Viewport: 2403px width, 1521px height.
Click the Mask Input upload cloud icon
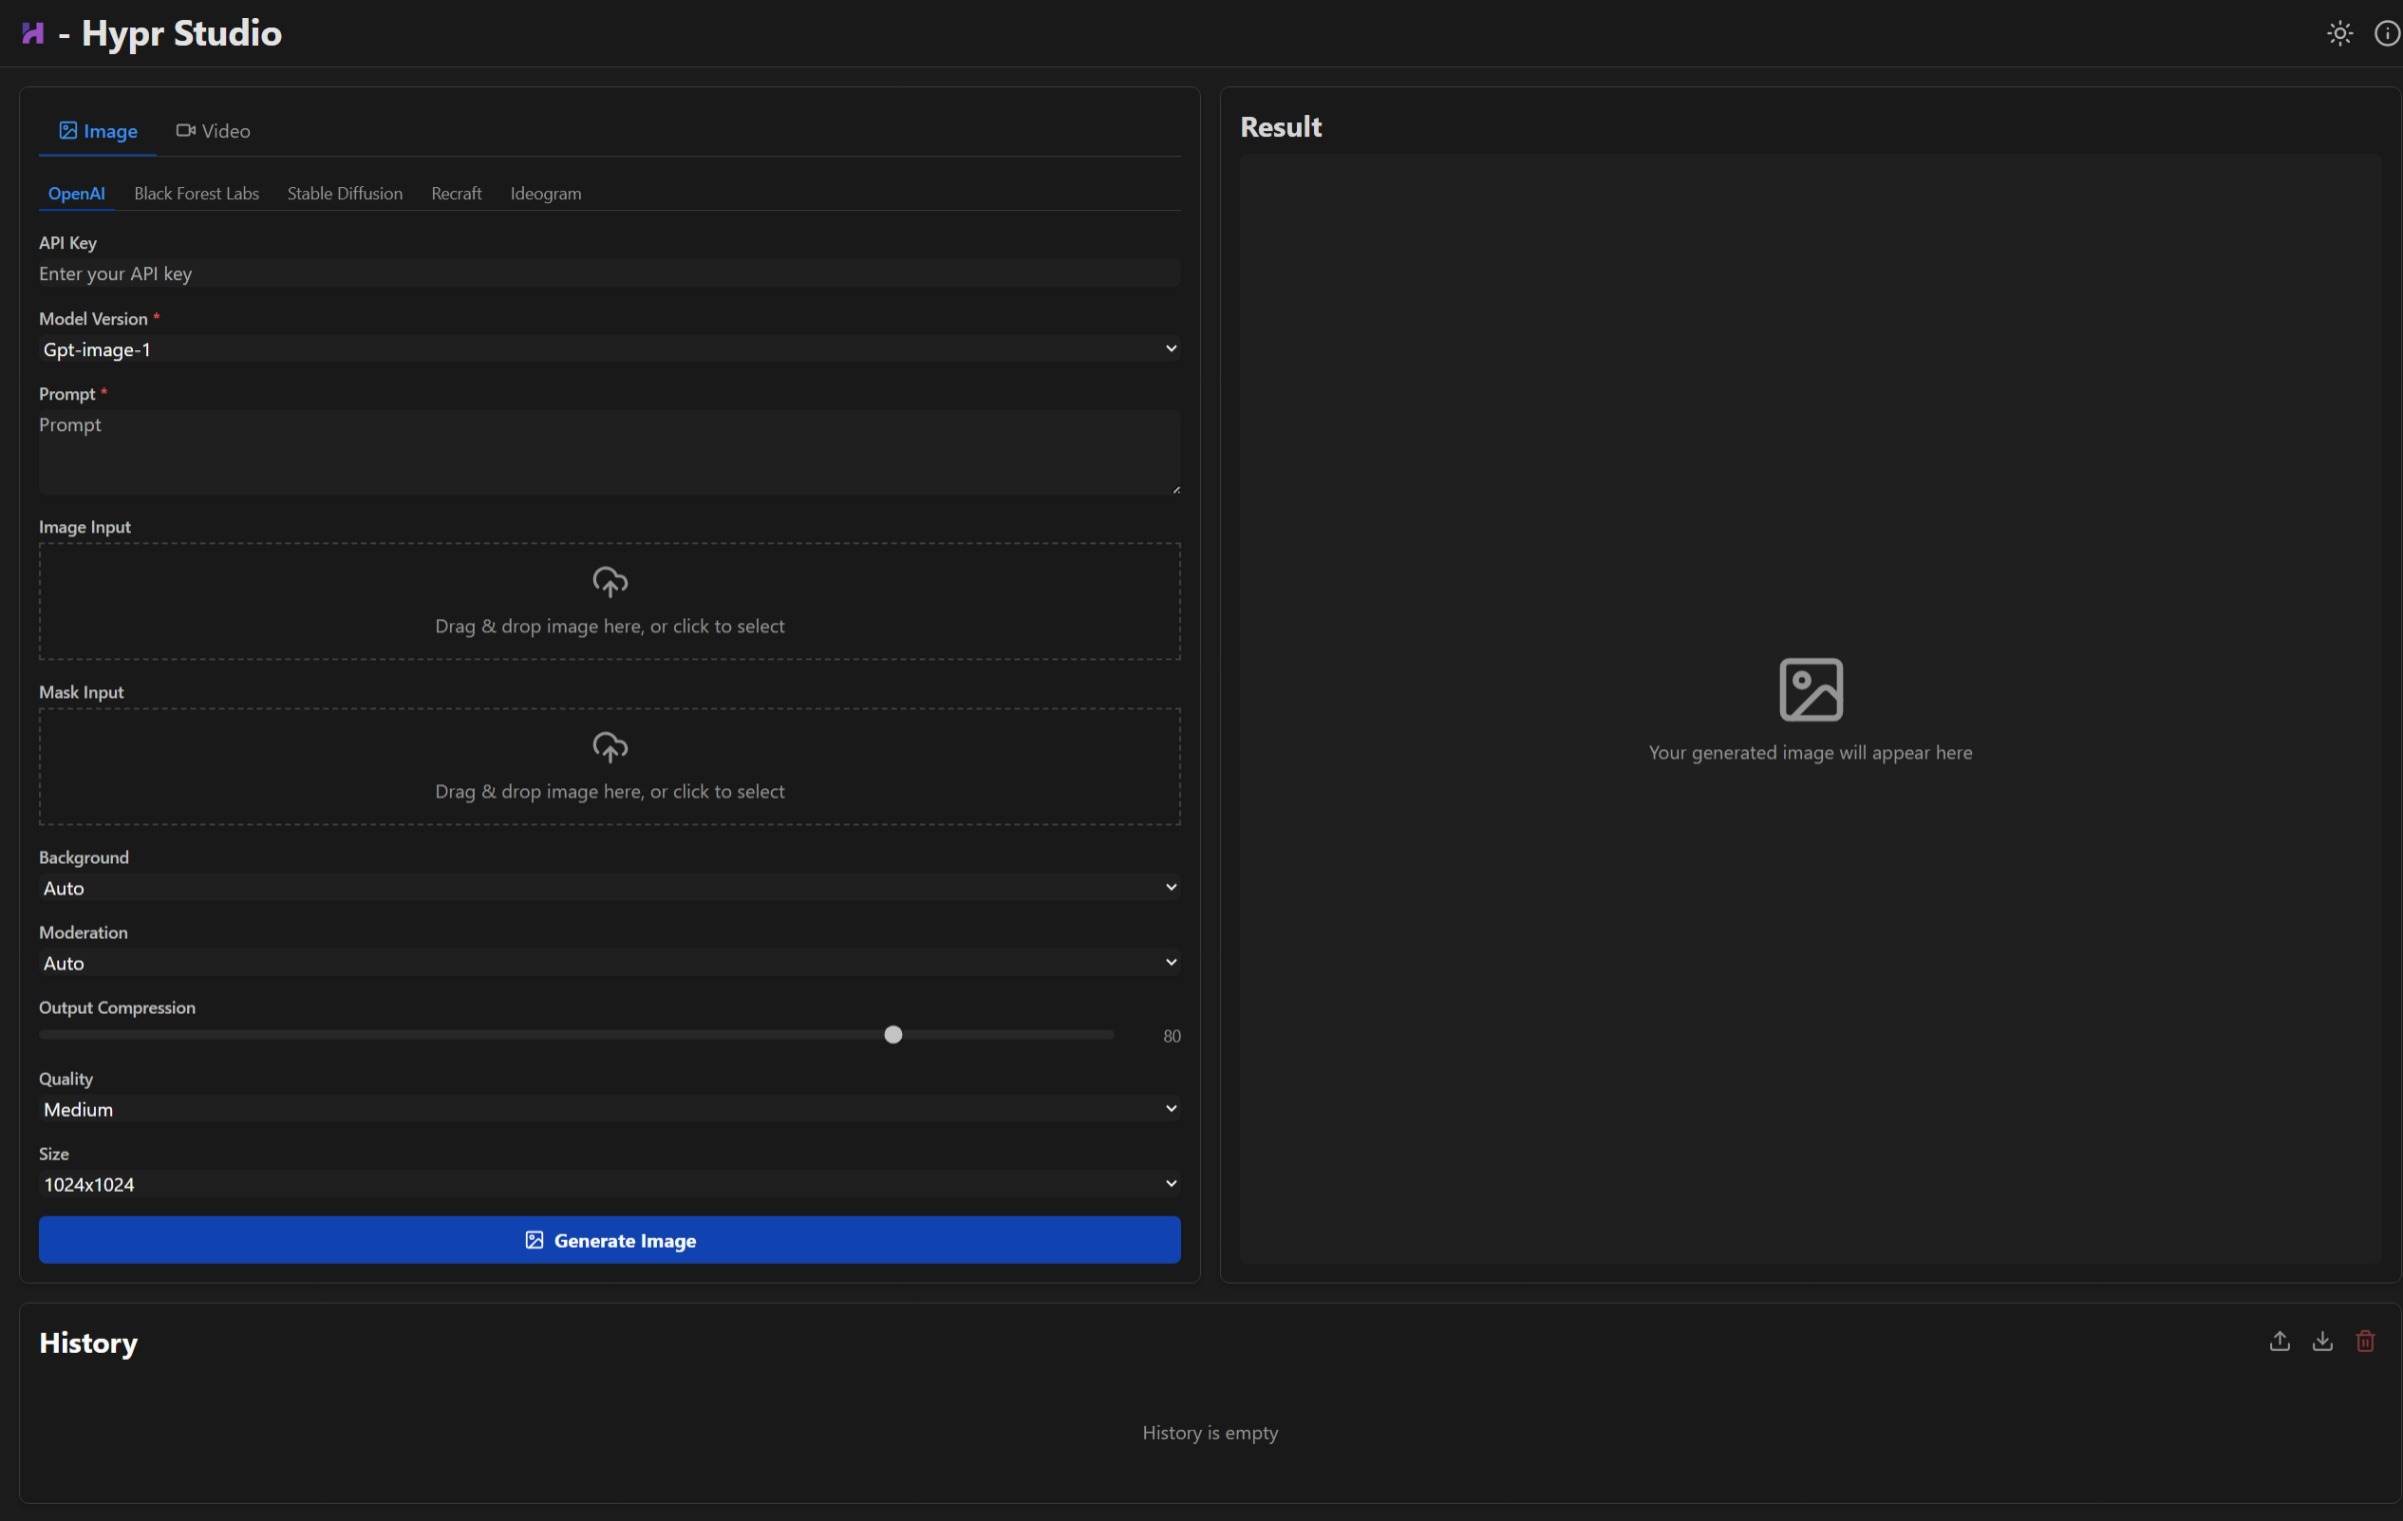(x=609, y=747)
